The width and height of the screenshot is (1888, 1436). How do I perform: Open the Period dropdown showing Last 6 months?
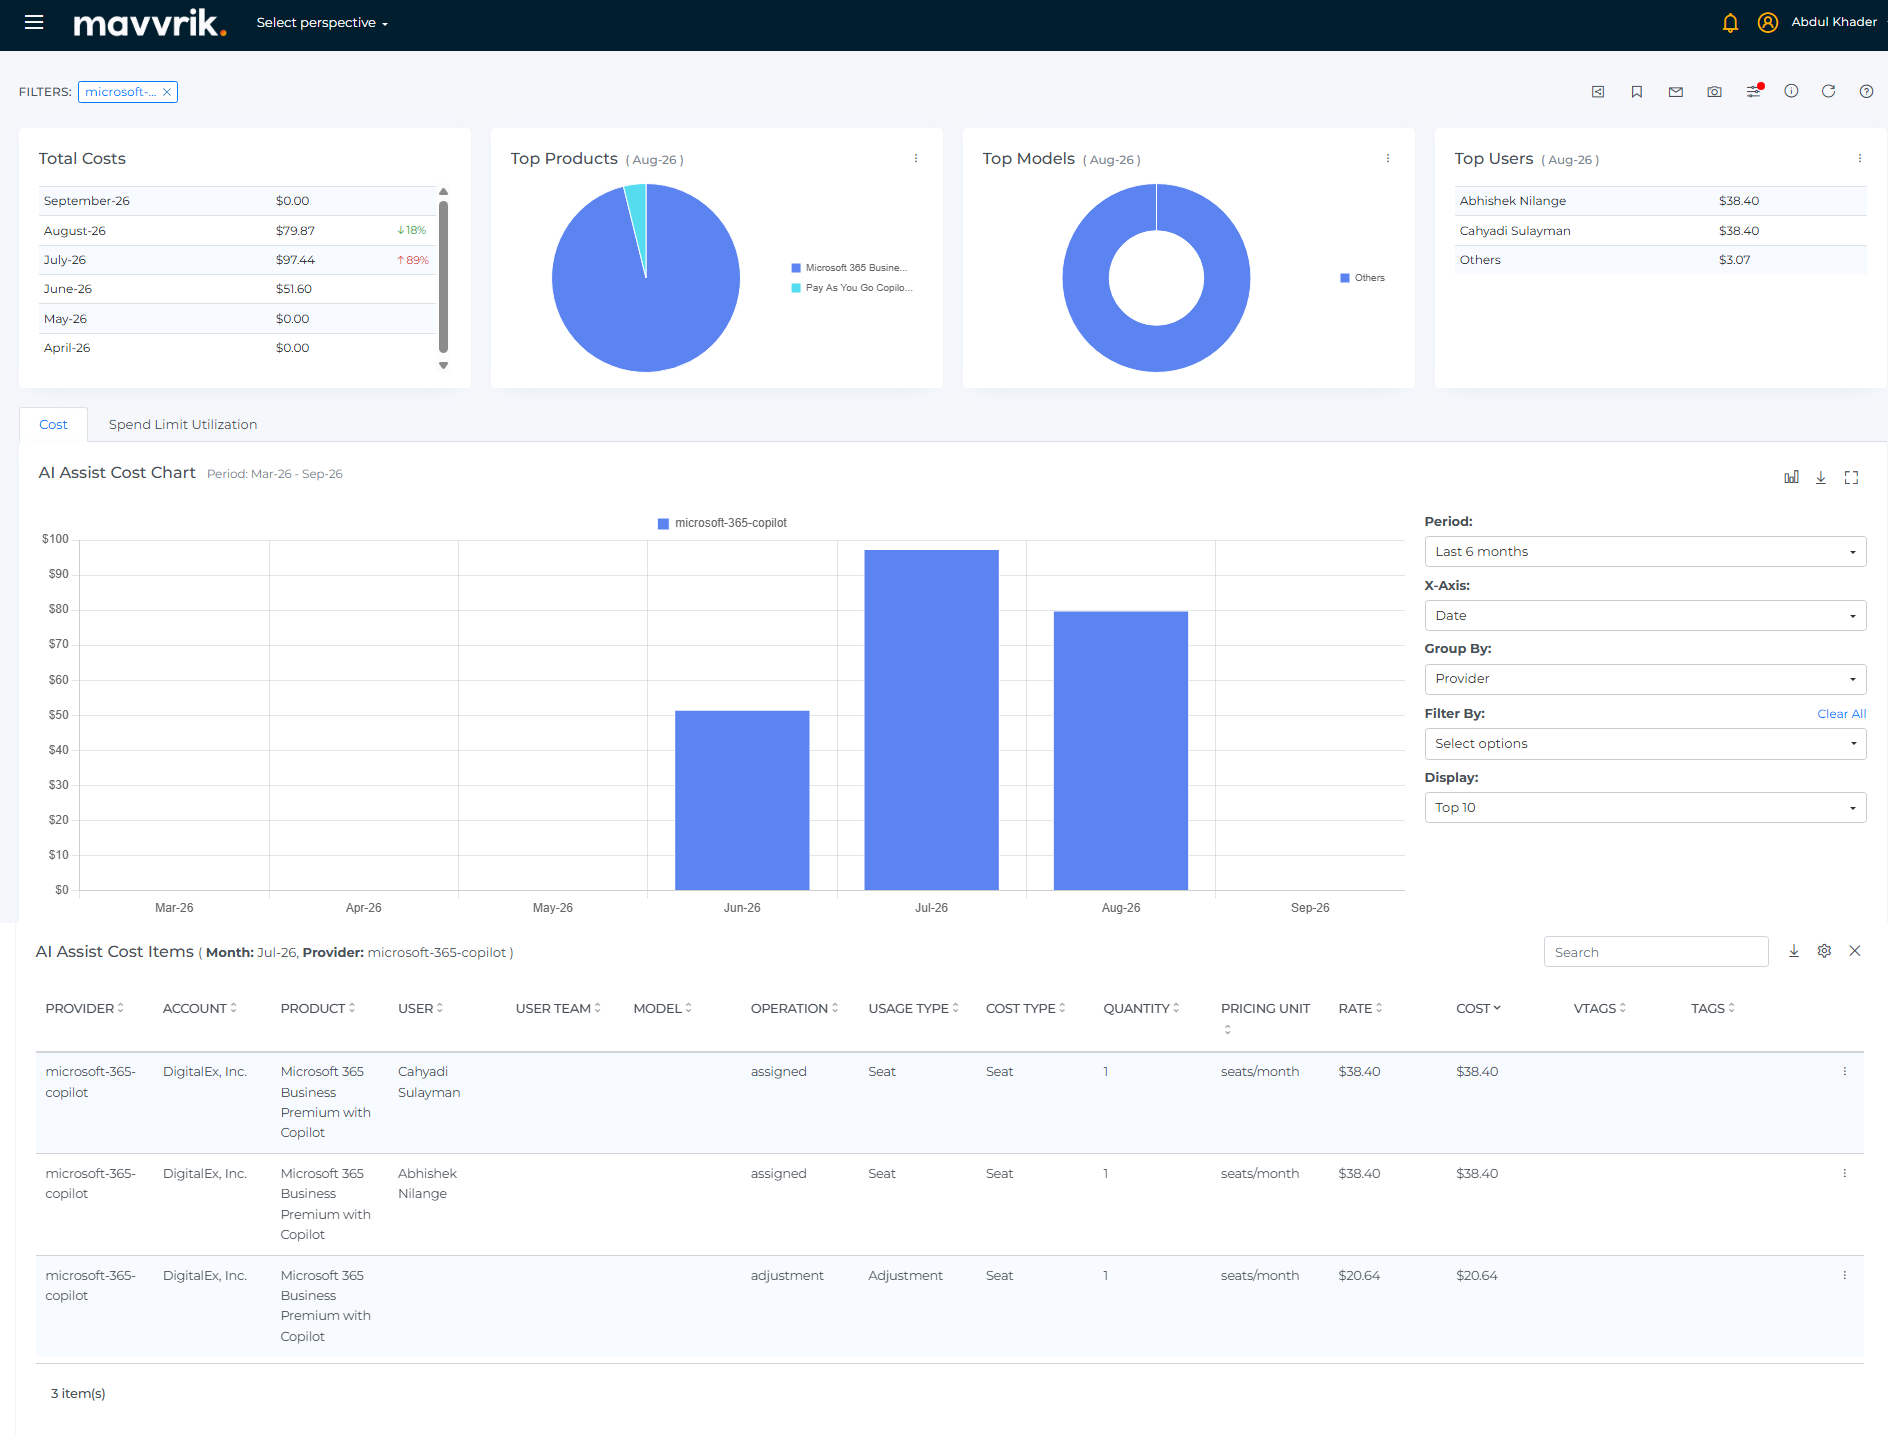pyautogui.click(x=1645, y=552)
